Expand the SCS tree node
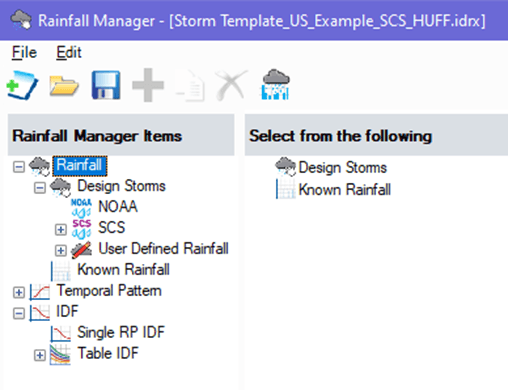 click(x=61, y=229)
